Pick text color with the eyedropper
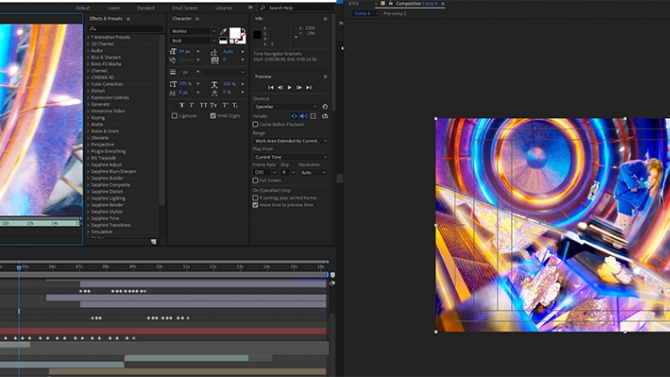670x377 pixels. click(223, 32)
